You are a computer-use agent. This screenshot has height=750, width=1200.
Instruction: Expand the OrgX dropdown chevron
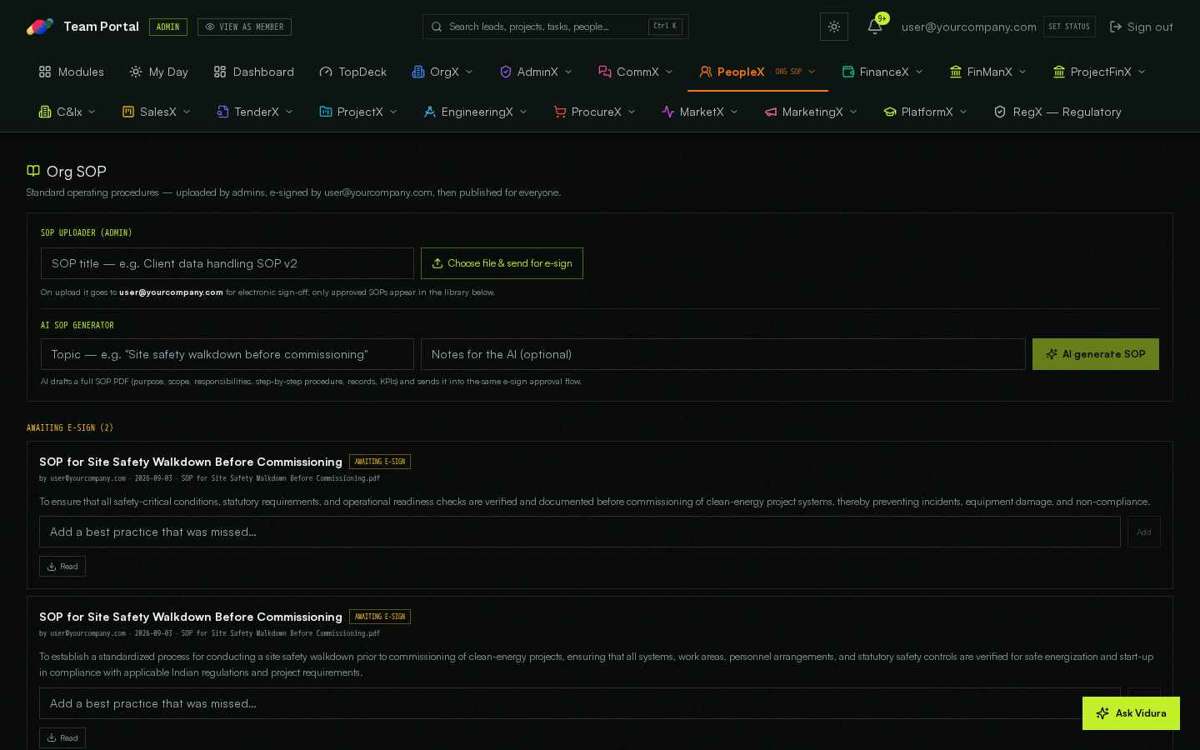click(469, 72)
